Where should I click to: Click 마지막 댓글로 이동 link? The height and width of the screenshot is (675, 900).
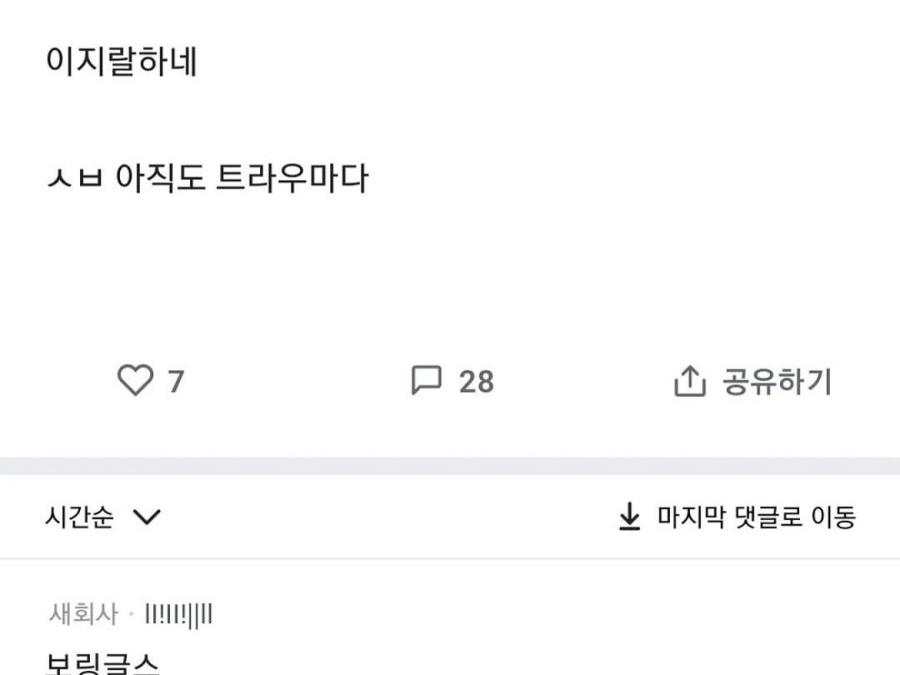[x=756, y=517]
